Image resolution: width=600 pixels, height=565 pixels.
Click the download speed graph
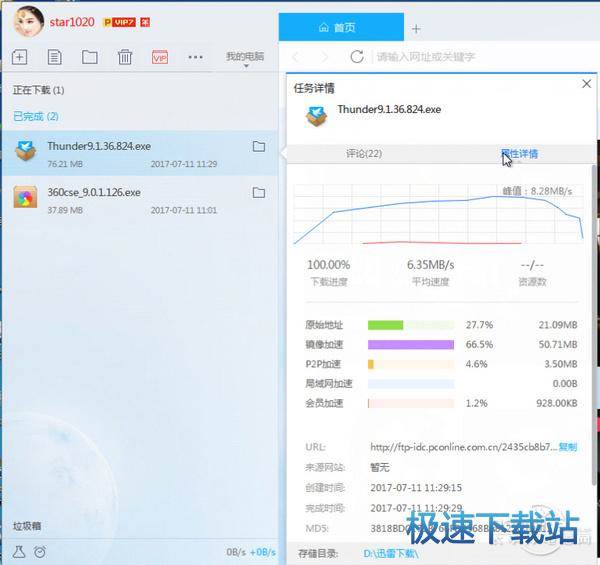pos(439,214)
